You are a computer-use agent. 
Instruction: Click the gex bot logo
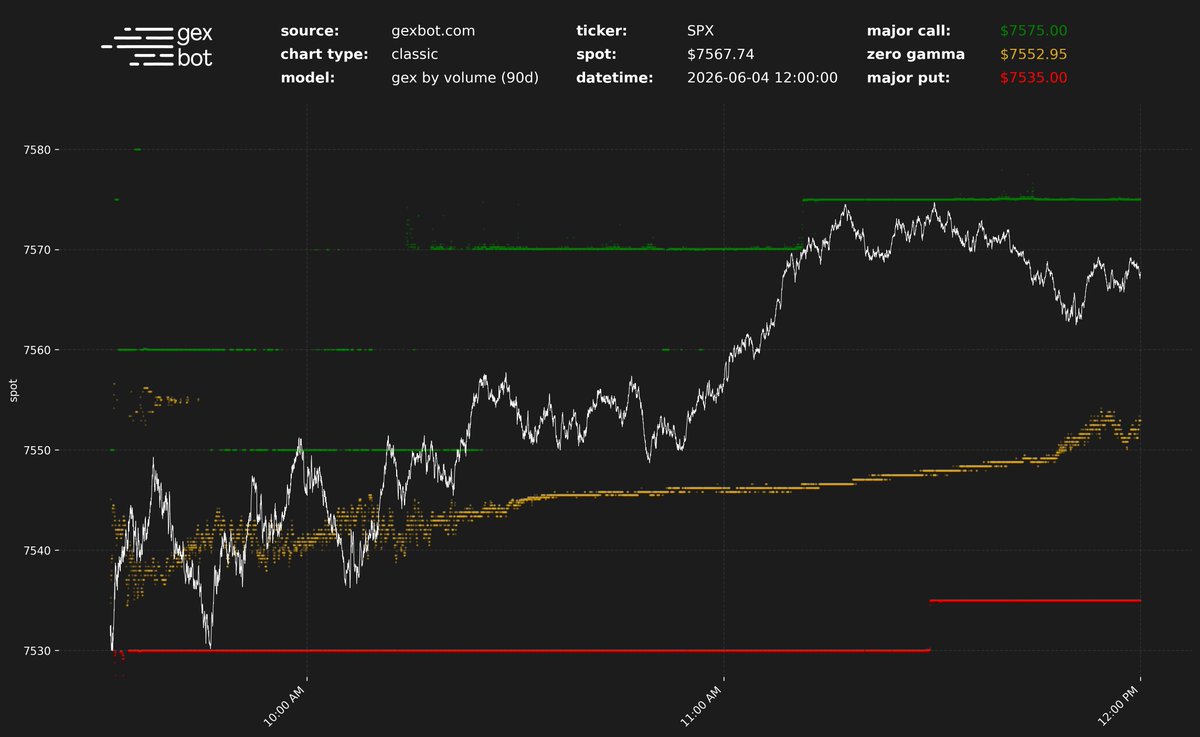pyautogui.click(x=157, y=47)
